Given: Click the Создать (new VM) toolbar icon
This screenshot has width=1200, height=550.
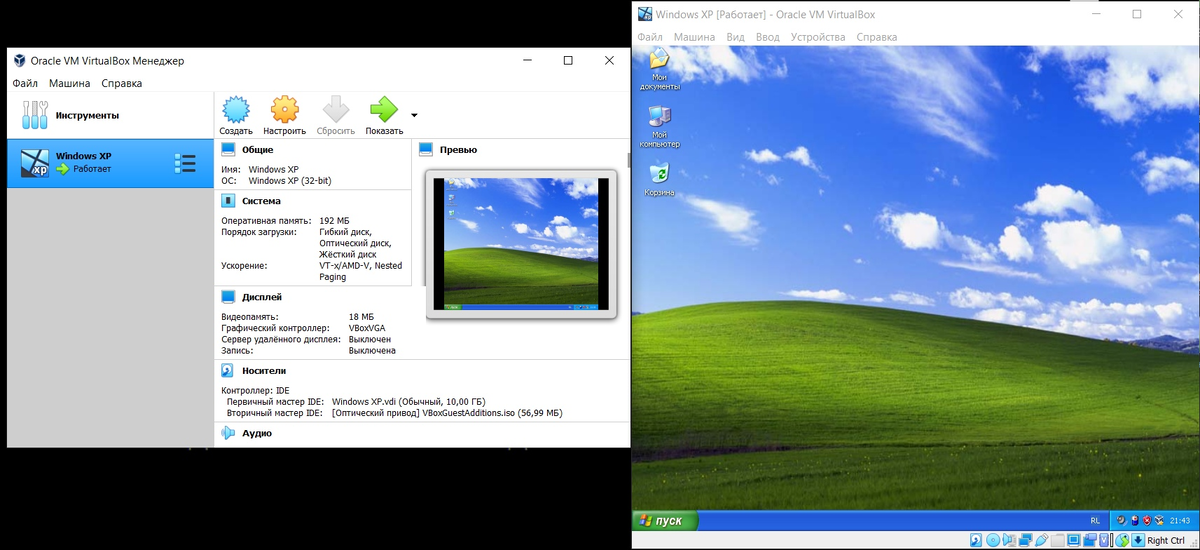Looking at the screenshot, I should point(236,110).
